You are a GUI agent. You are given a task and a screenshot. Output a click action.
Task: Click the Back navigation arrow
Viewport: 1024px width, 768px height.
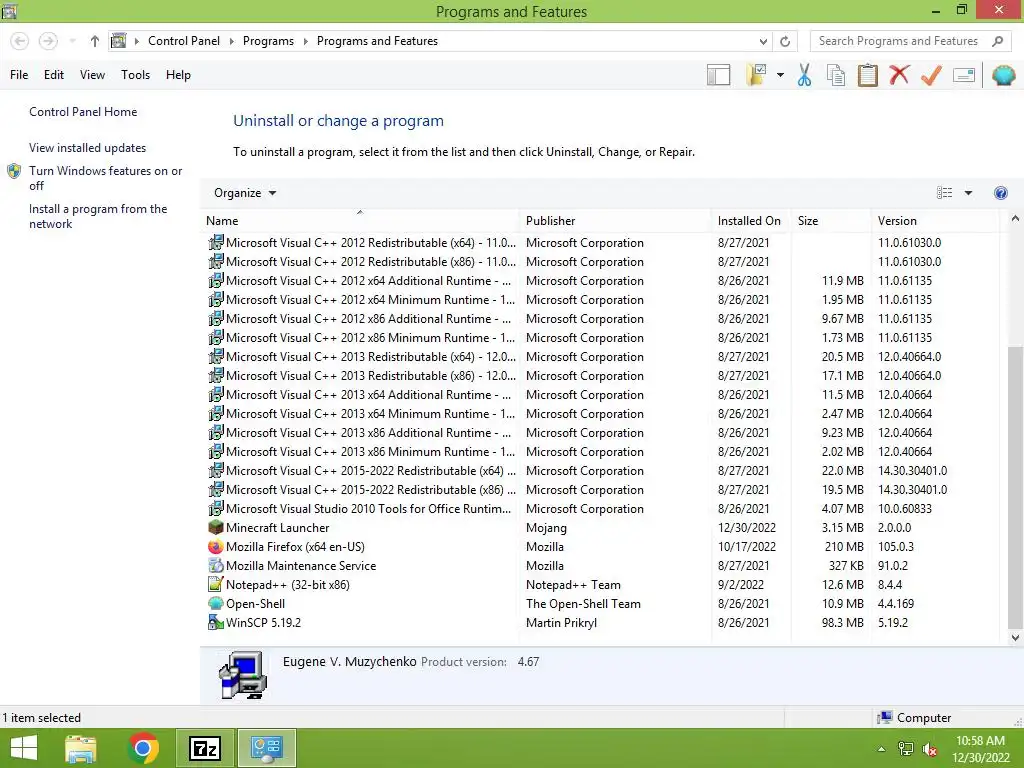[20, 41]
